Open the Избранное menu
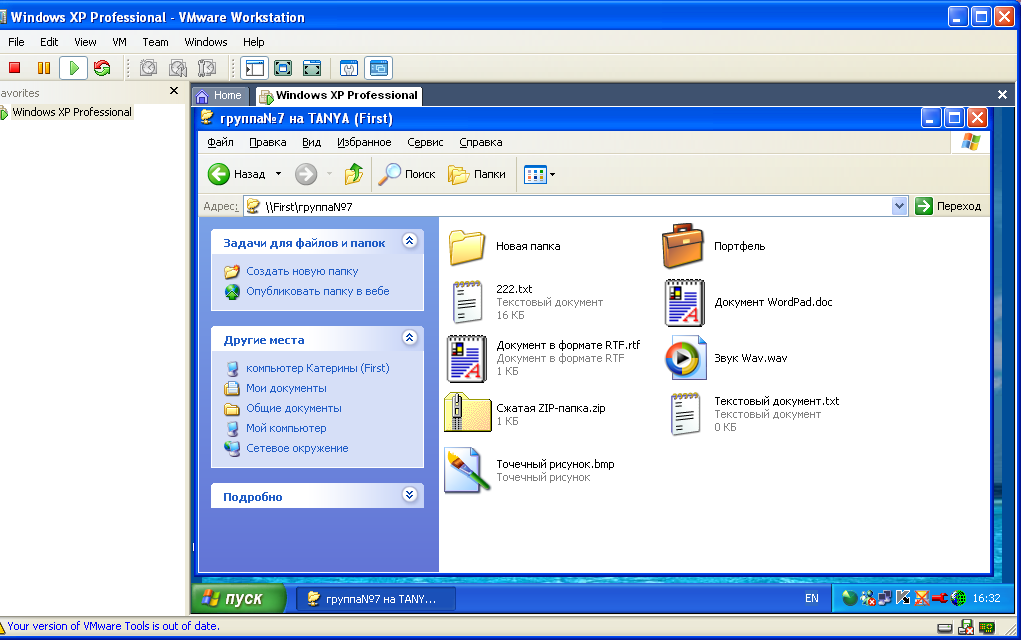Viewport: 1021px width, 640px height. click(x=364, y=142)
